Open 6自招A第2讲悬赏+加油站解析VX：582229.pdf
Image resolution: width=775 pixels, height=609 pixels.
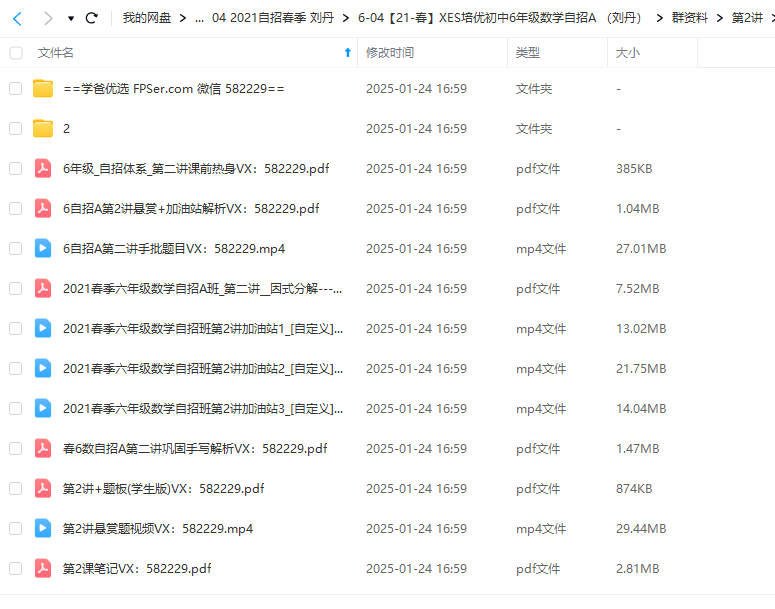pos(191,209)
